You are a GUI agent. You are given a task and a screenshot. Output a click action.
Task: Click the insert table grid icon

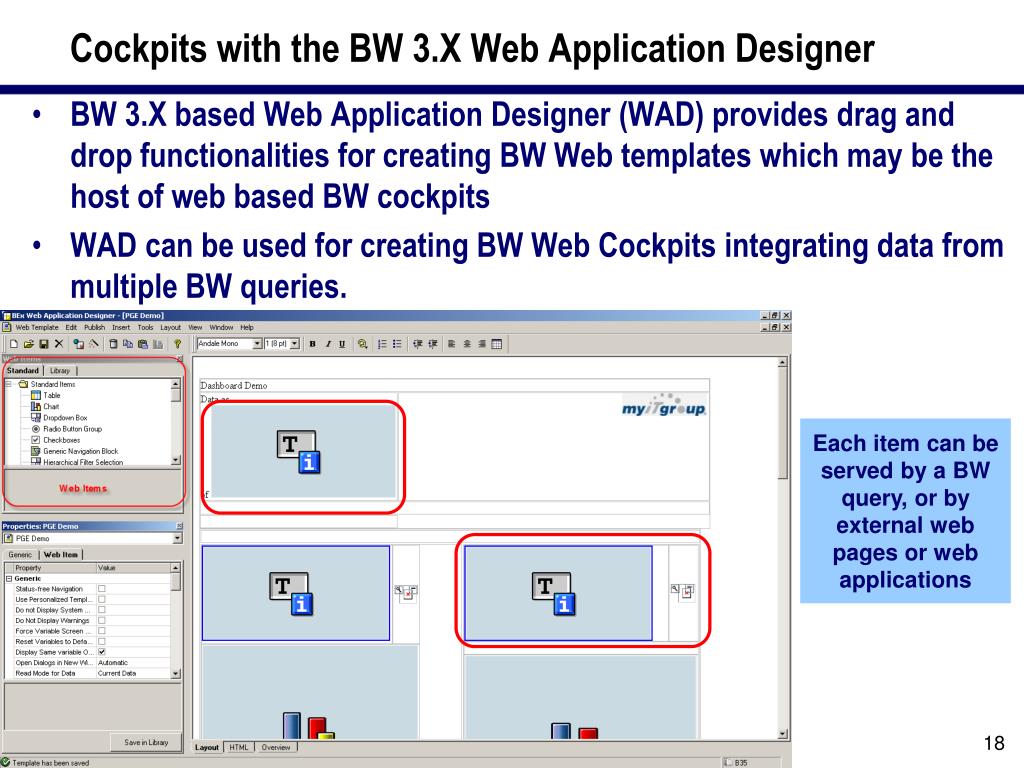click(496, 344)
